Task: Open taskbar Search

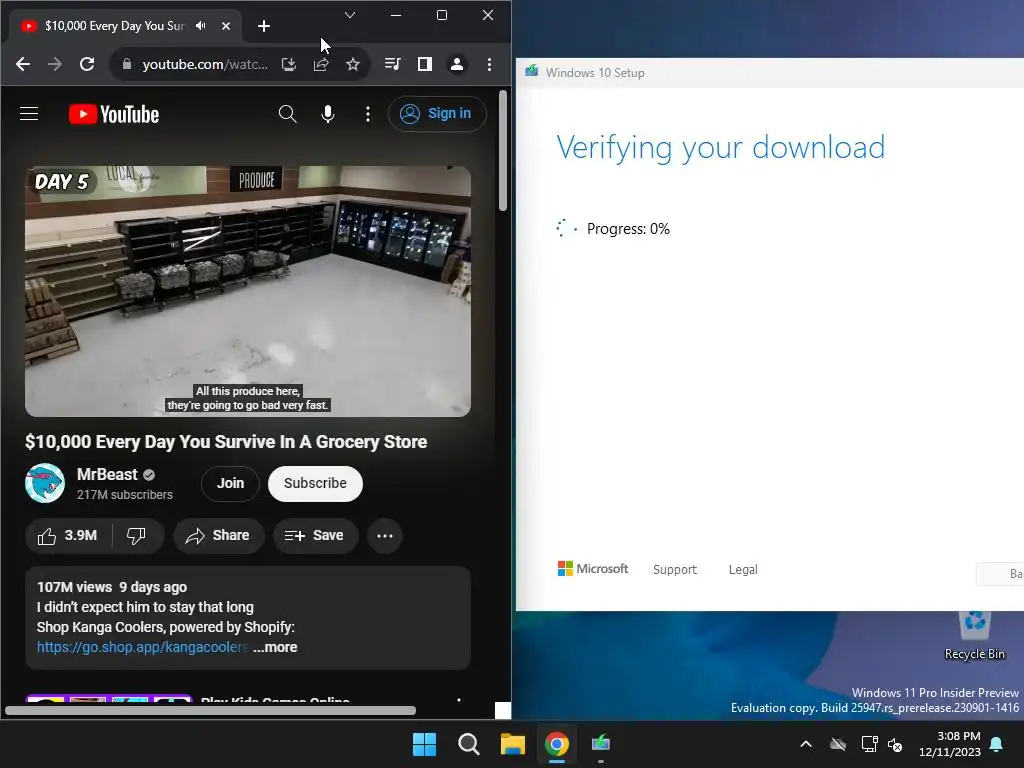Action: click(469, 744)
